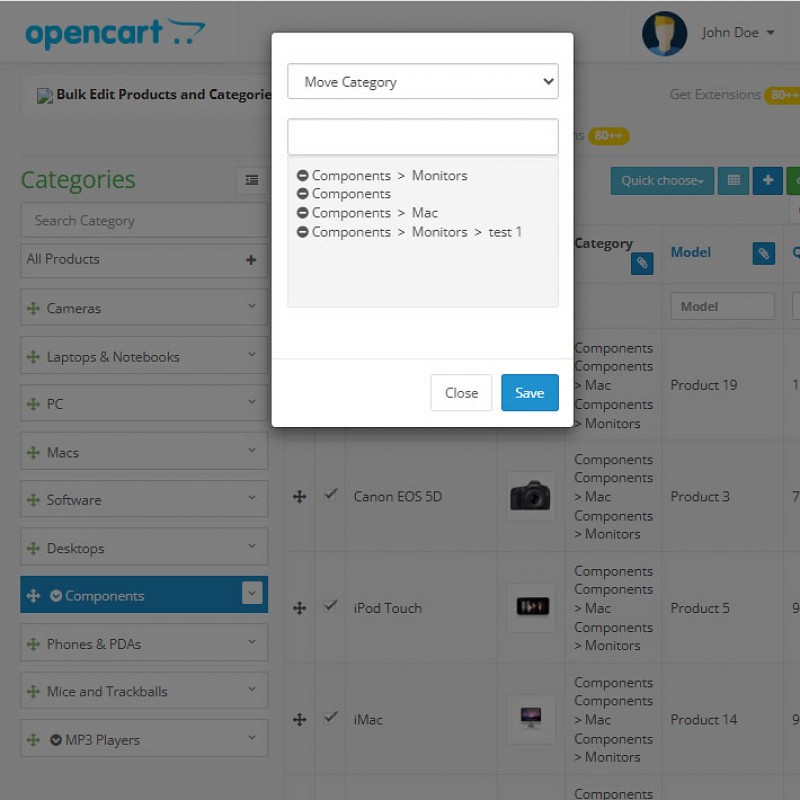Open the John Doe user menu
The image size is (800, 800).
click(x=738, y=33)
